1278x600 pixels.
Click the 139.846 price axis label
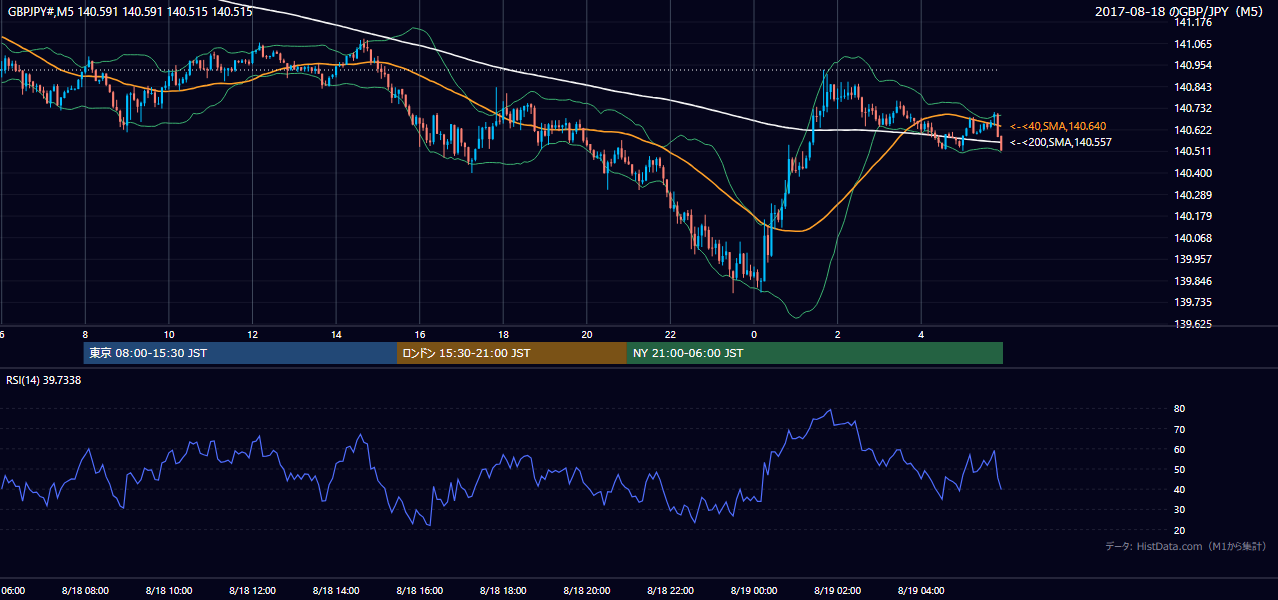1194,281
